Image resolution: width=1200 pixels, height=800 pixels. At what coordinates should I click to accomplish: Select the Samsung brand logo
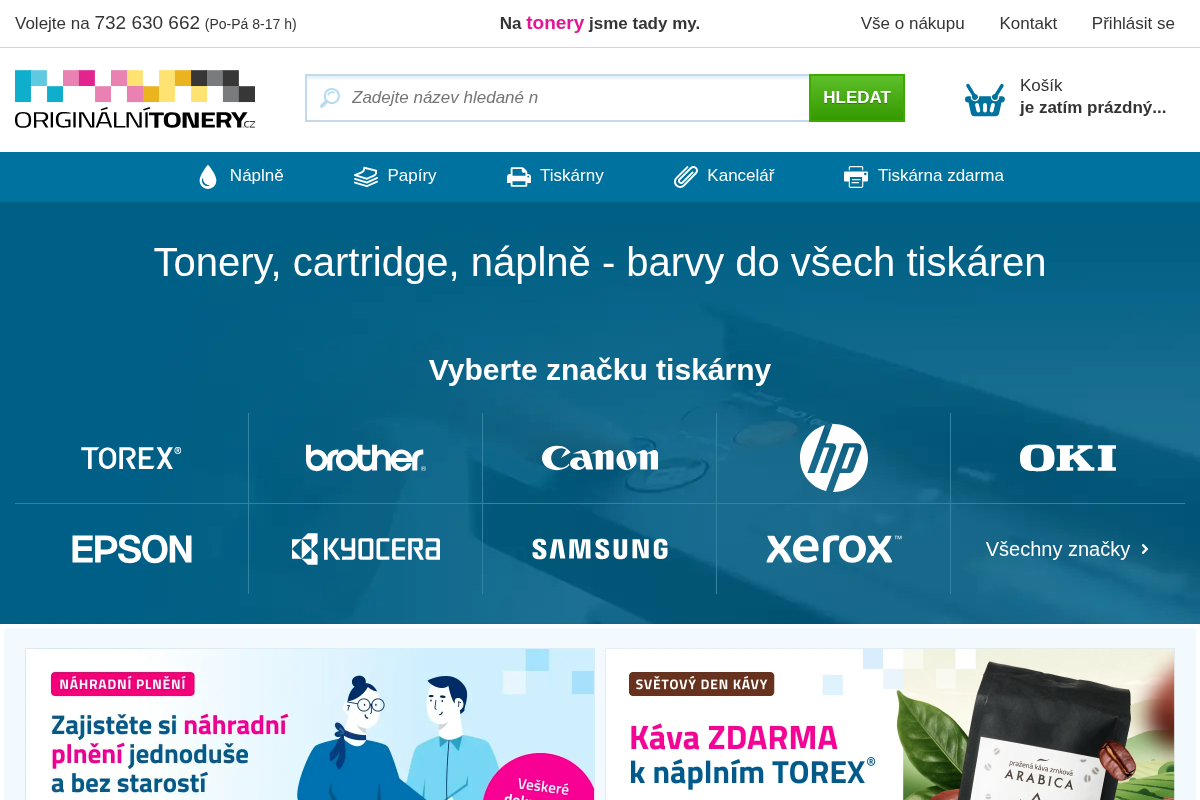[600, 549]
